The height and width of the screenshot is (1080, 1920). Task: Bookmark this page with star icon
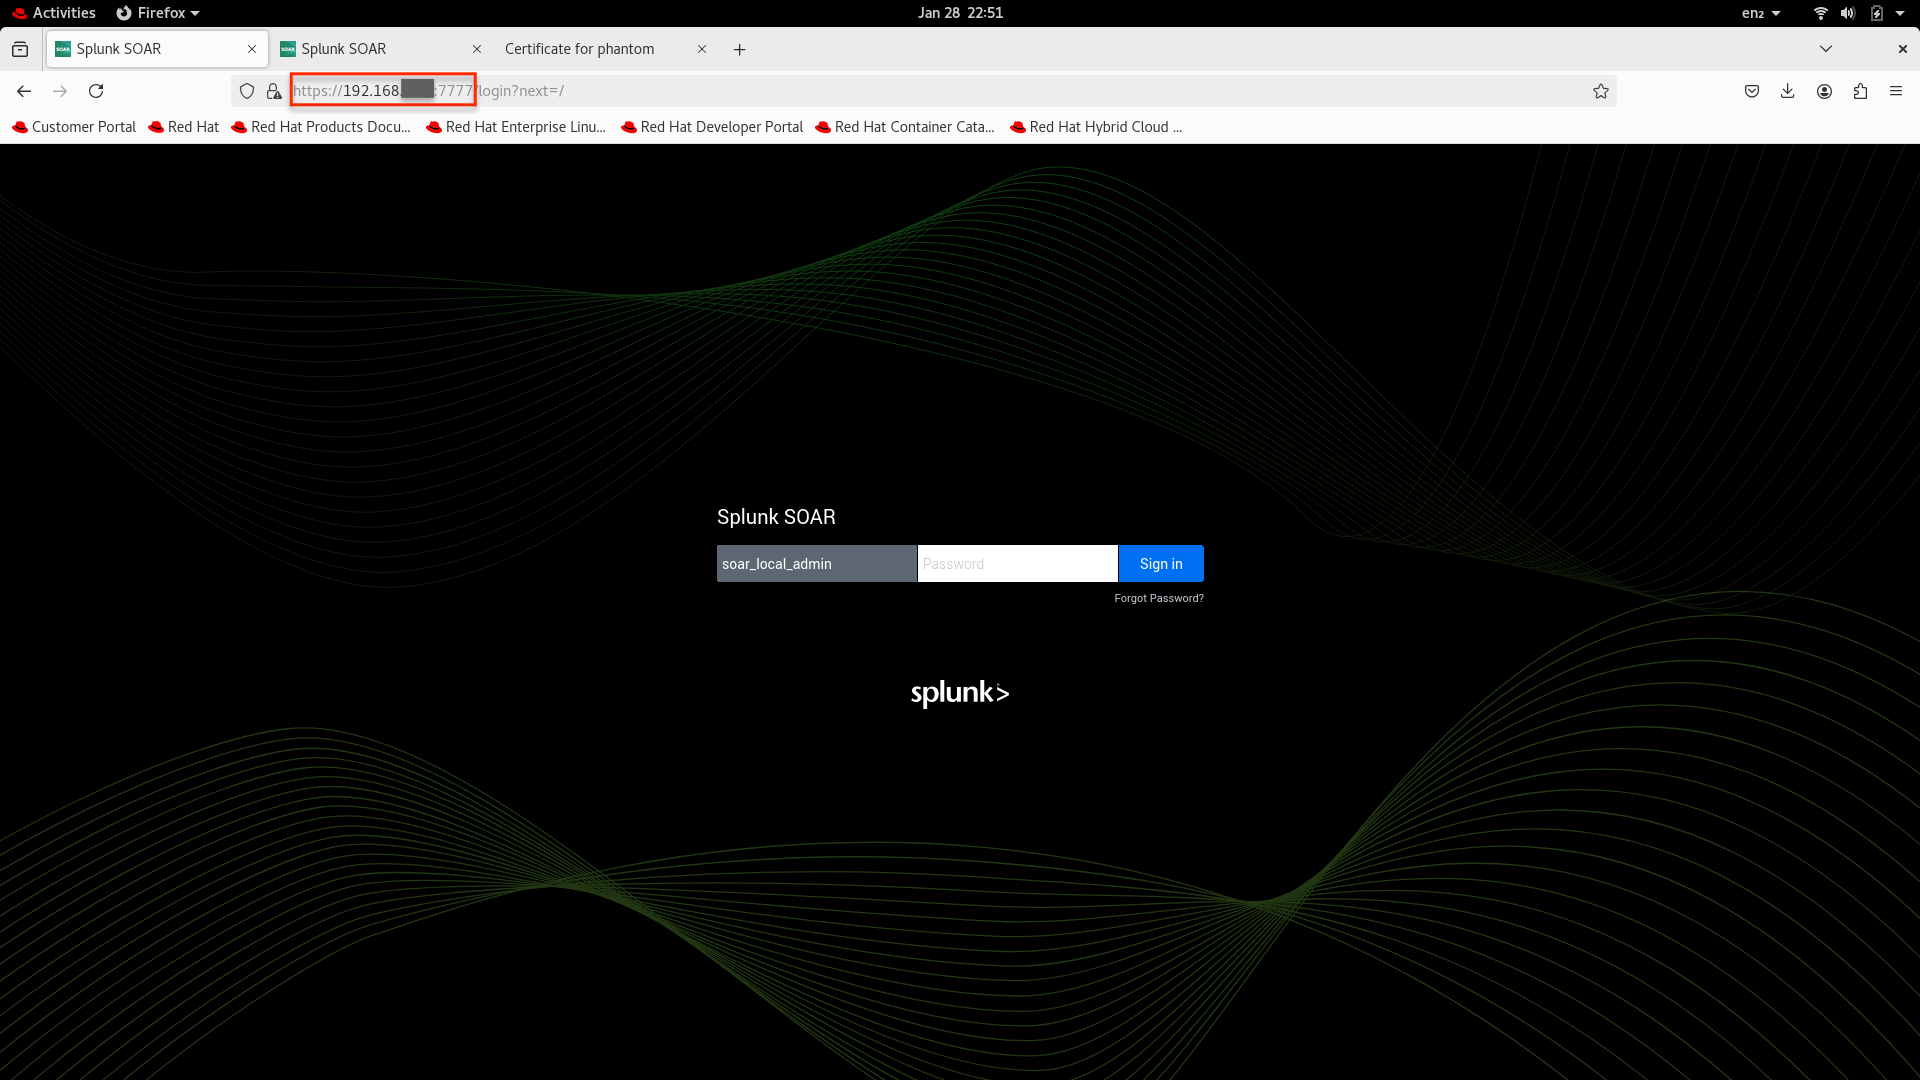coord(1601,91)
